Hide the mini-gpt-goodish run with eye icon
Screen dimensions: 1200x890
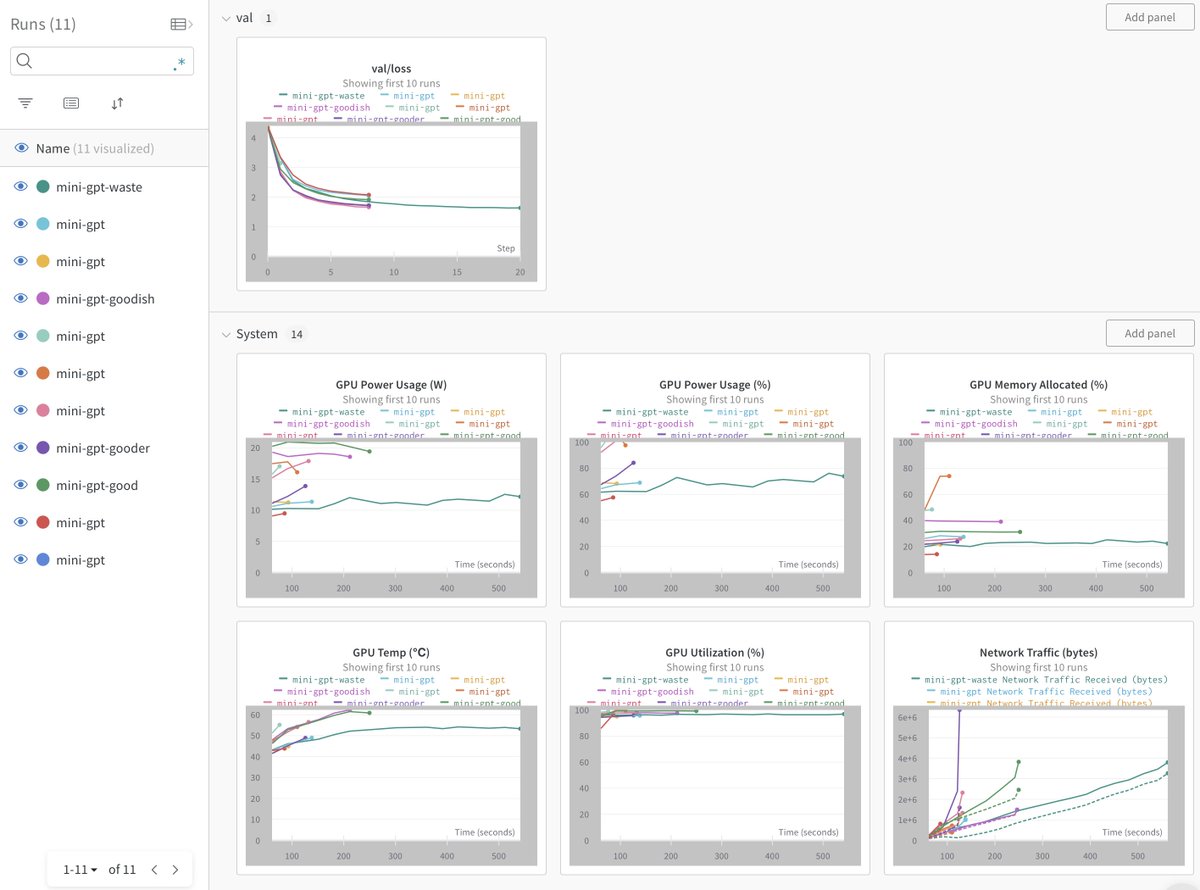tap(20, 299)
